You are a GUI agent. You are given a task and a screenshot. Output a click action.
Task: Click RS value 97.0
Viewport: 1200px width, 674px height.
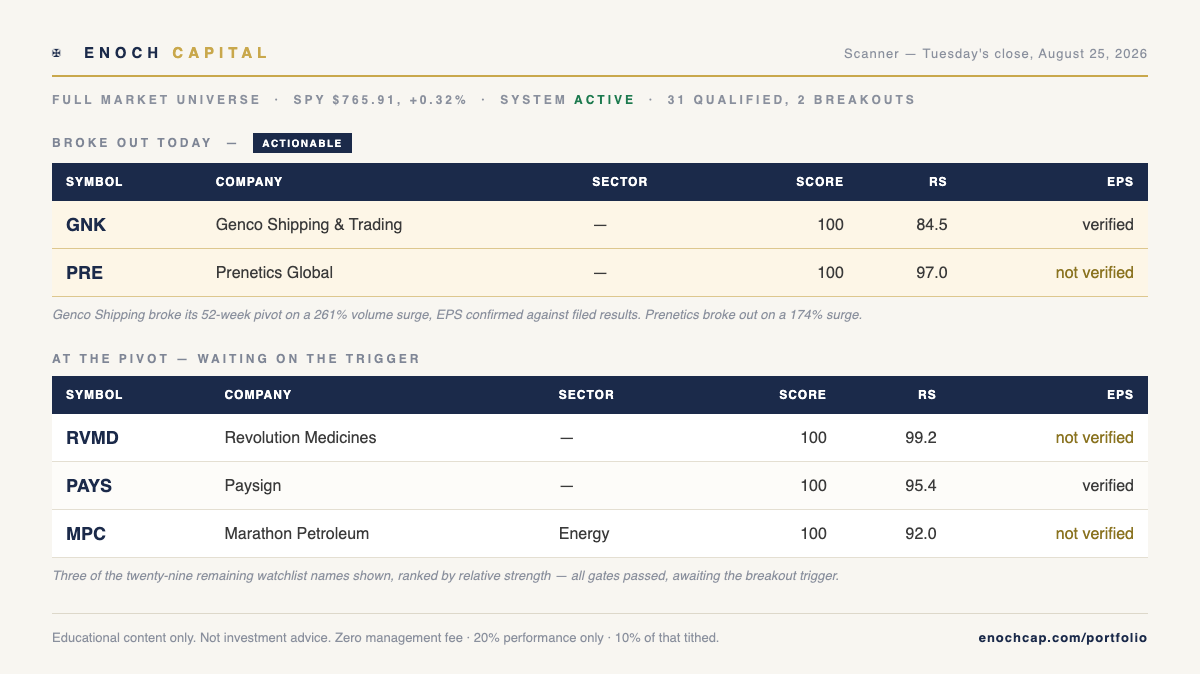pos(931,273)
